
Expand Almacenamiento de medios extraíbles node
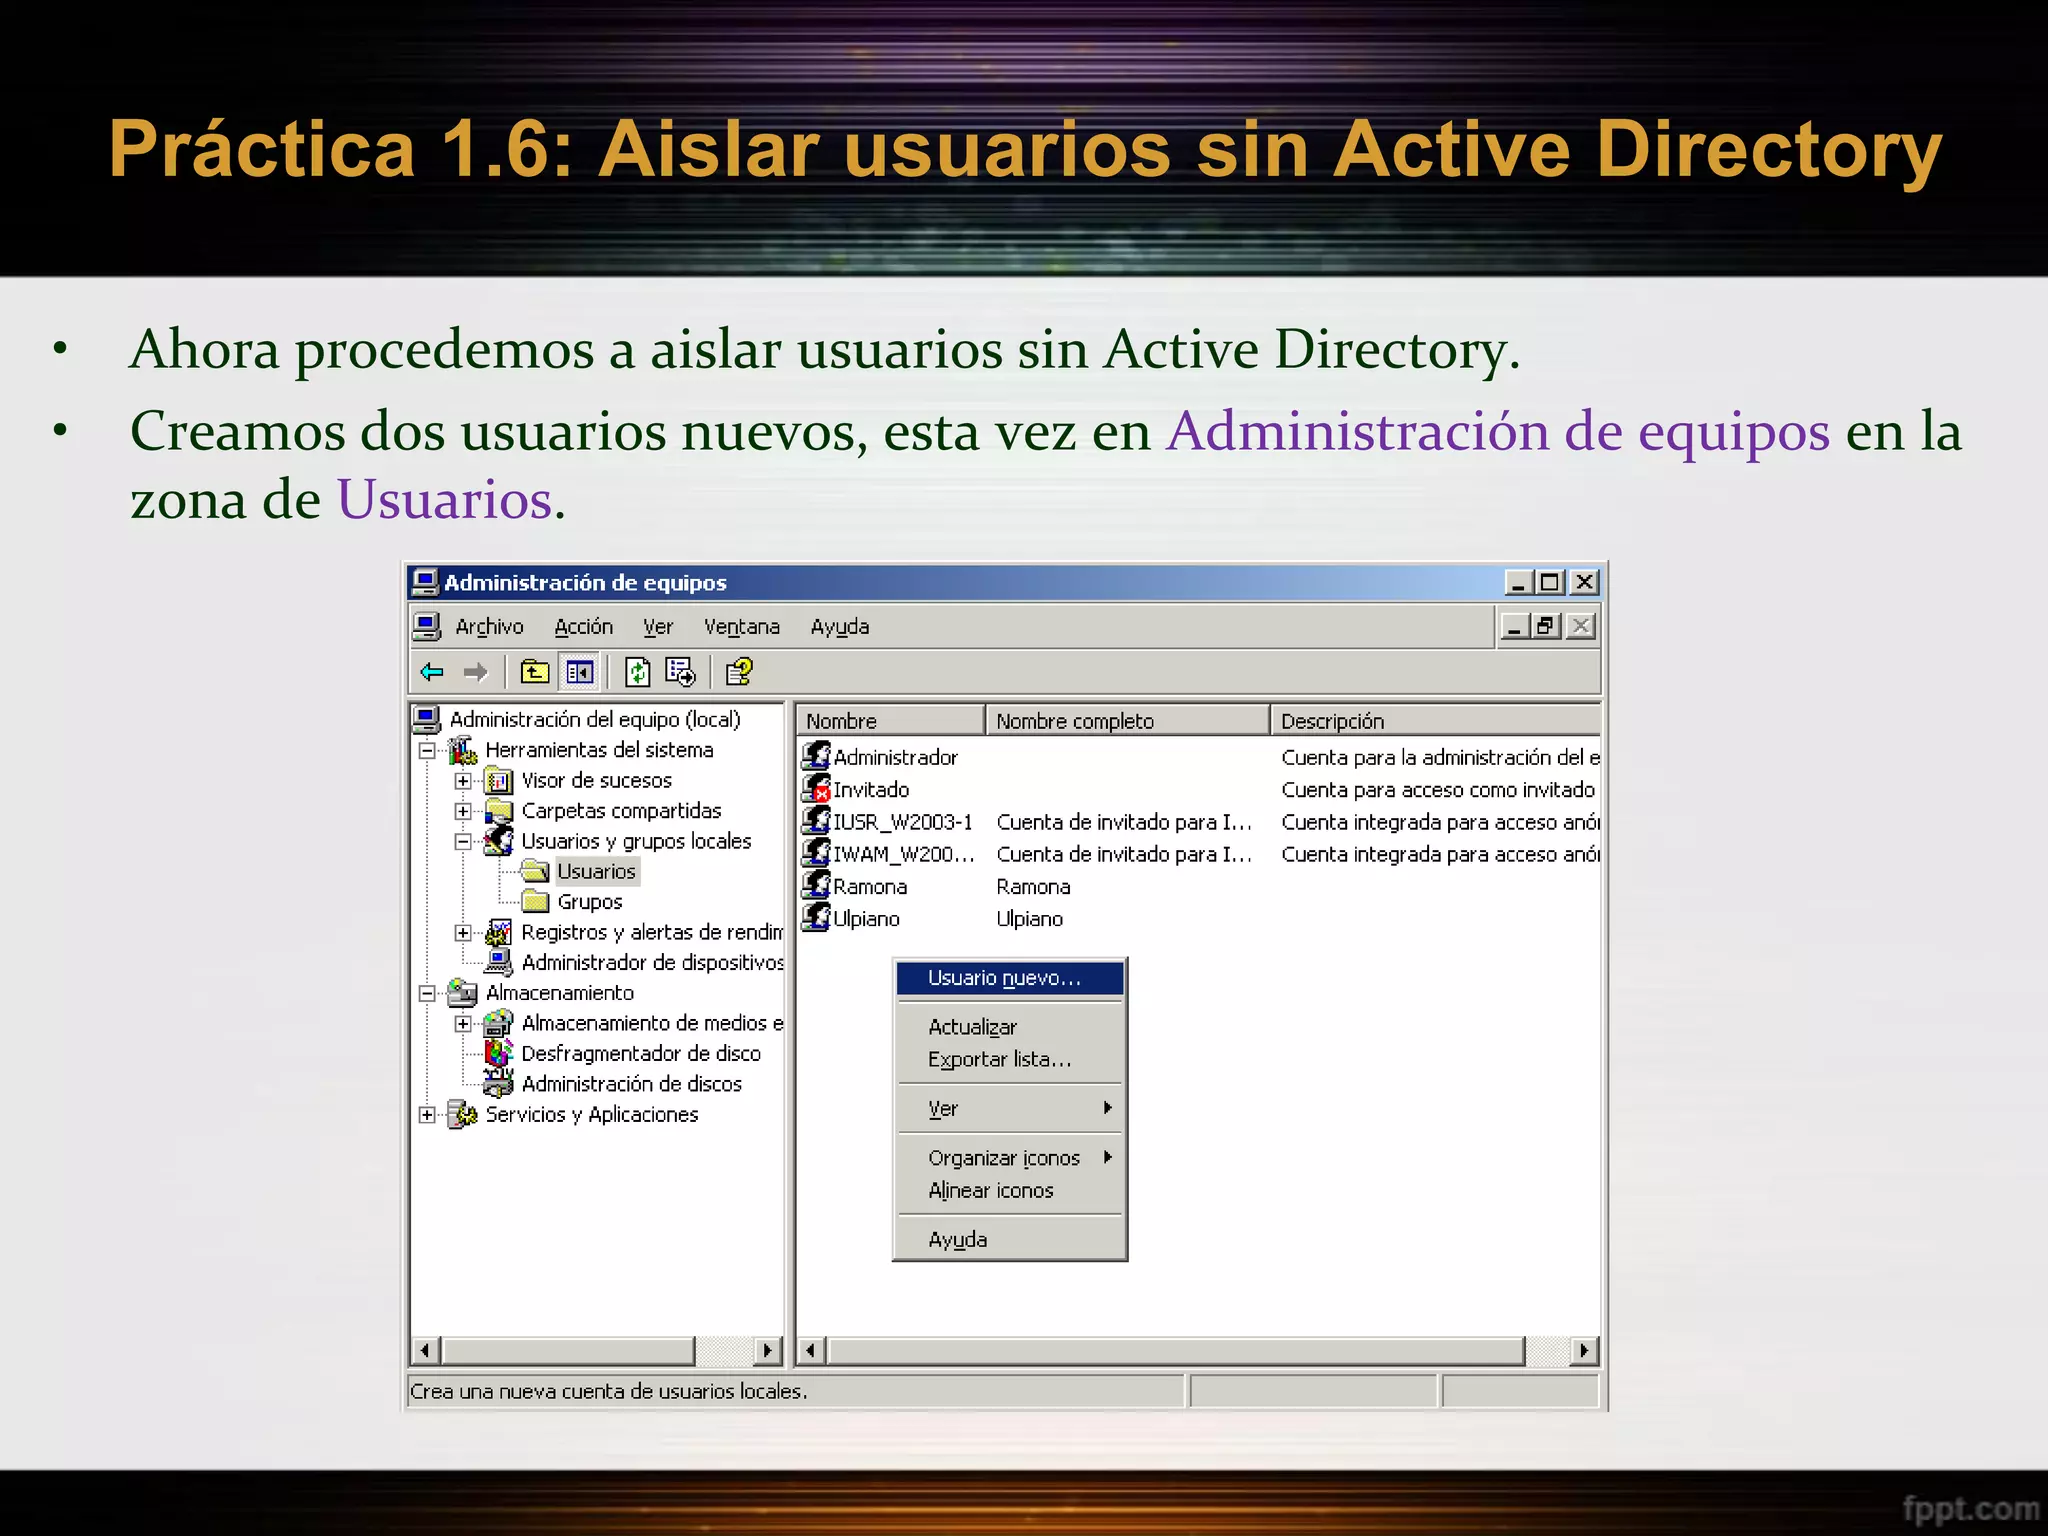pos(463,1023)
